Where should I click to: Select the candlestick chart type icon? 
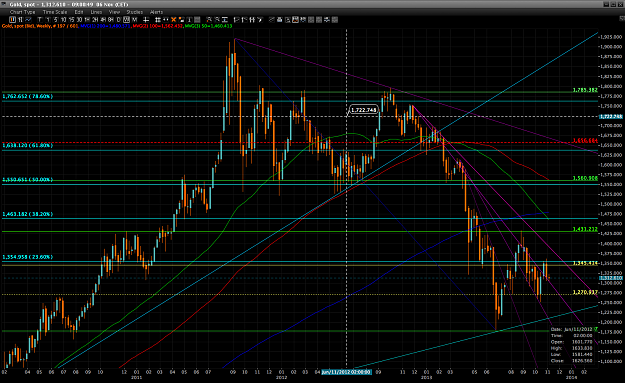pos(13,20)
